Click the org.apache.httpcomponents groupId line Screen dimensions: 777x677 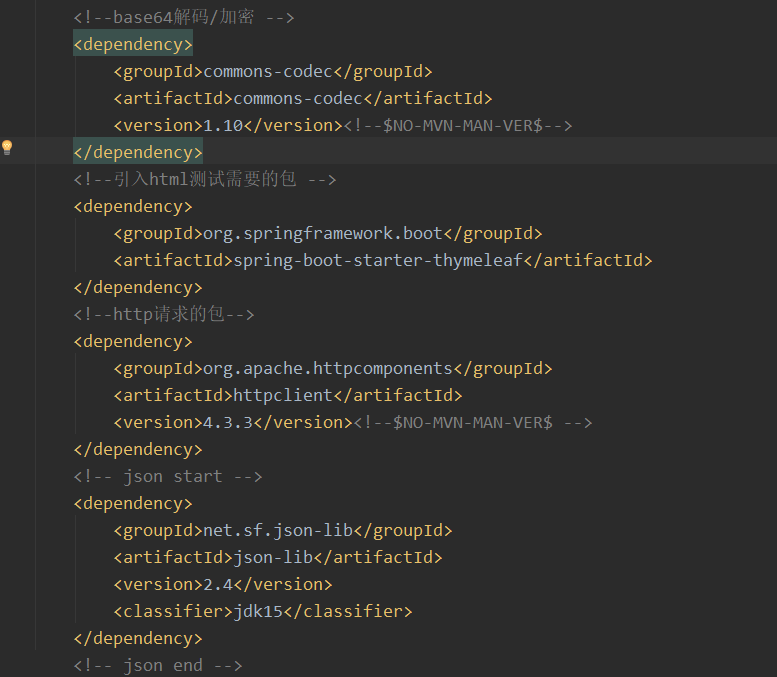tap(333, 368)
